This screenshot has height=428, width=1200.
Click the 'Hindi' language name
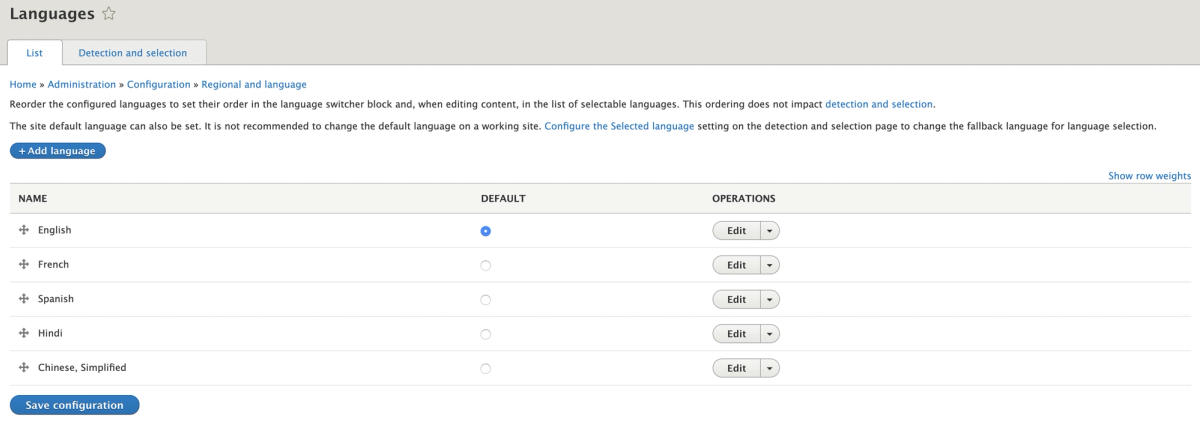click(x=50, y=333)
